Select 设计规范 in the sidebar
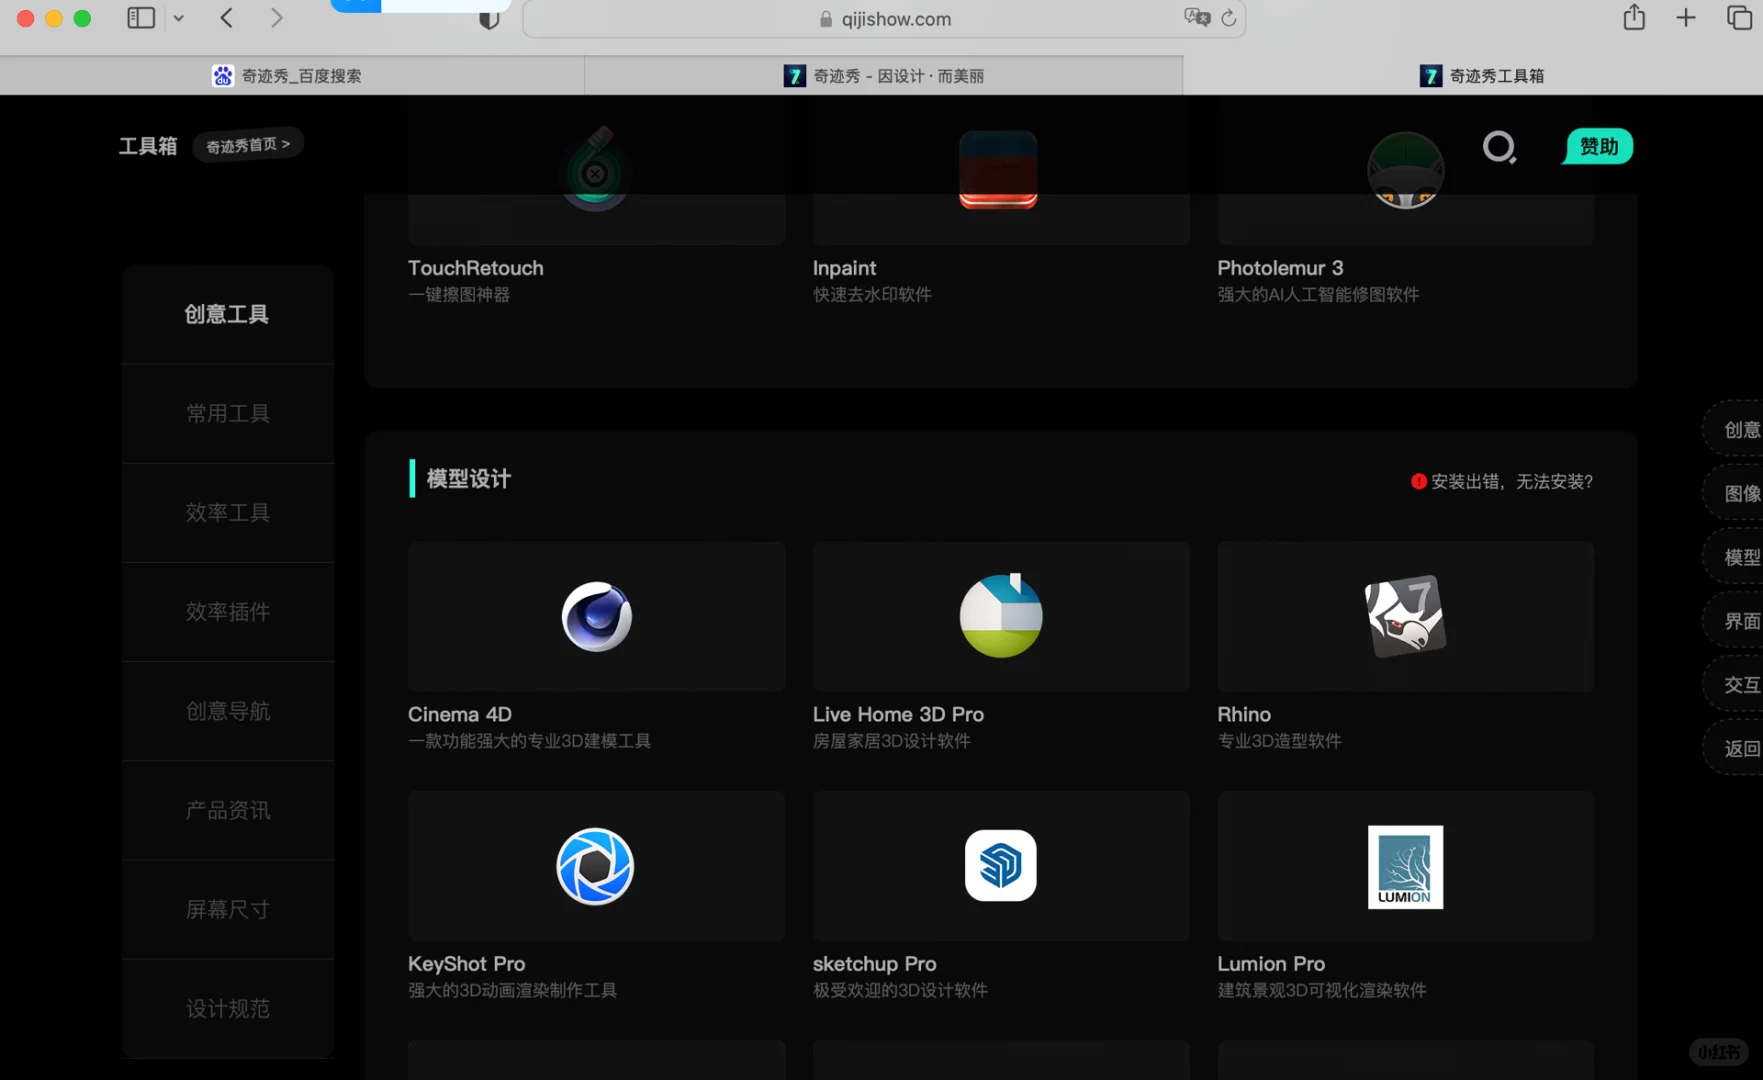 [227, 1008]
